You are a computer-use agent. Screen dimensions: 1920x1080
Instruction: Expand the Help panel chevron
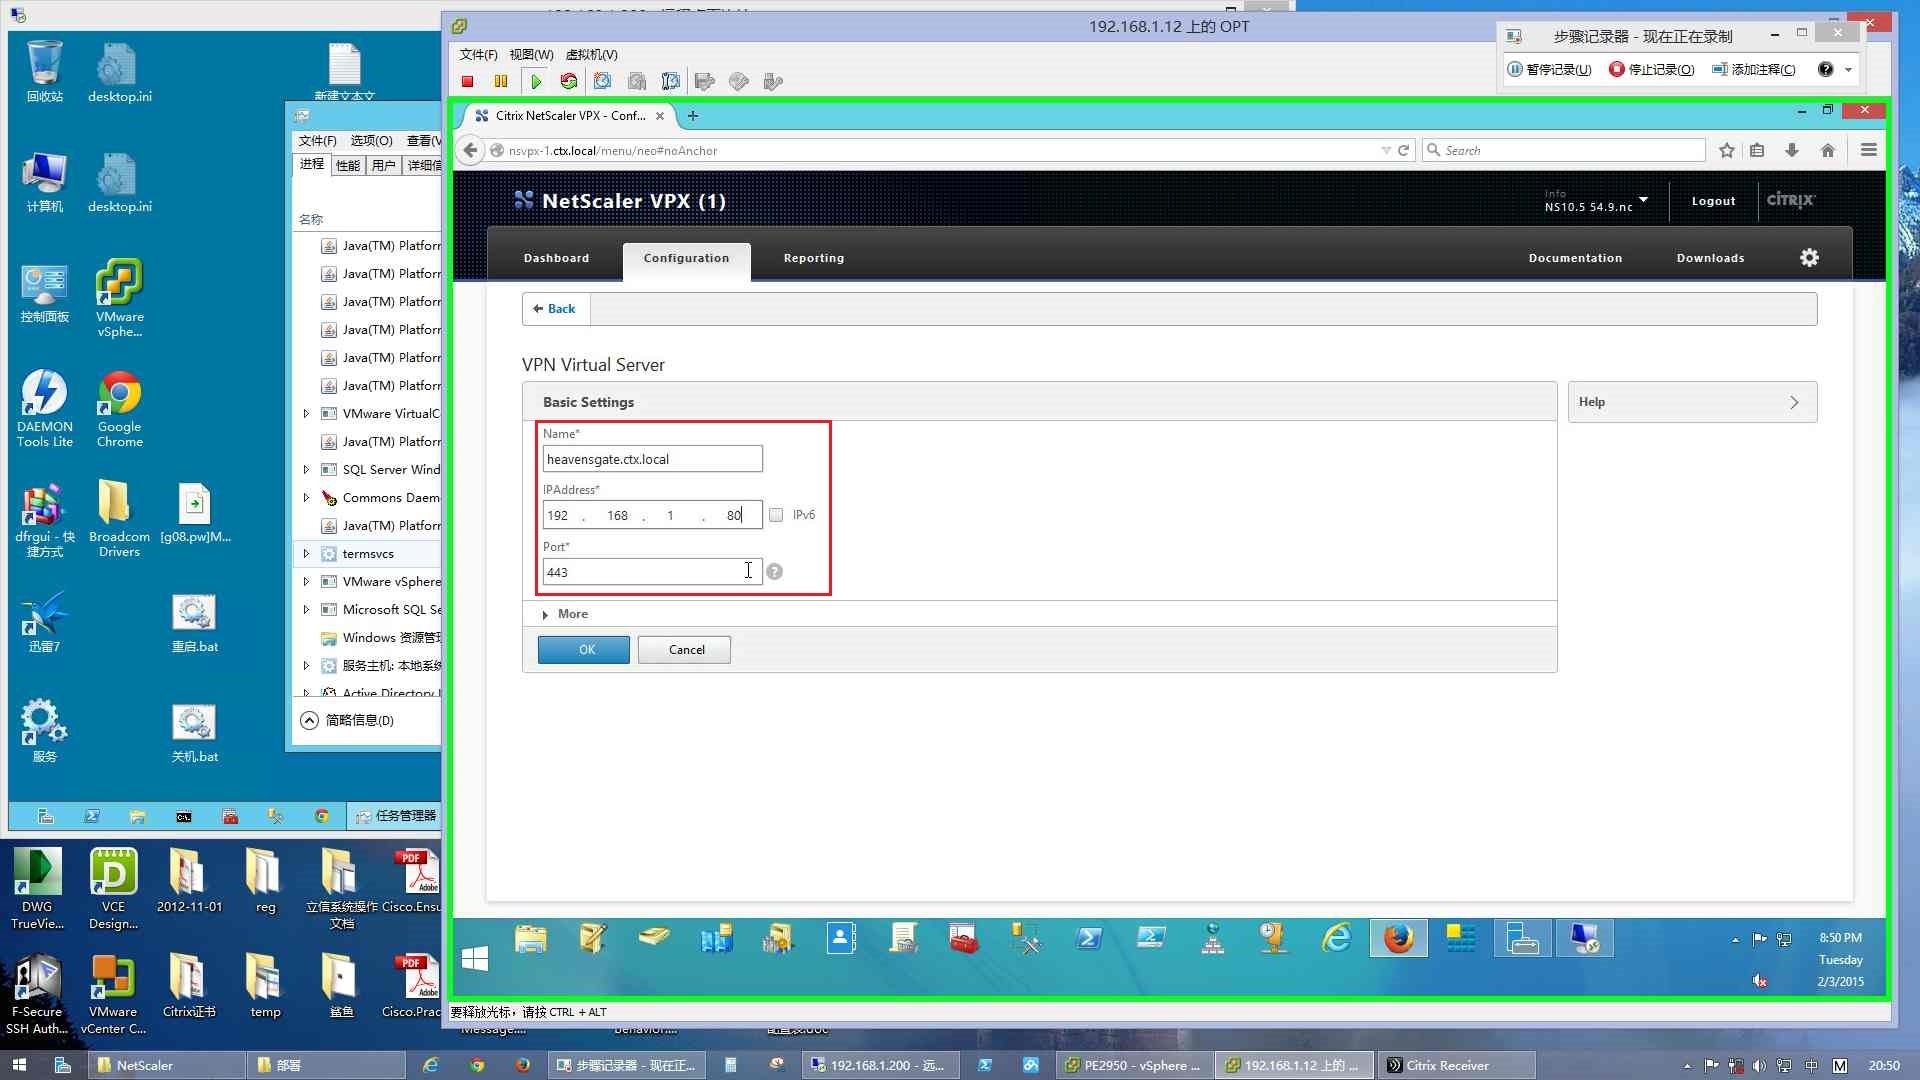1794,403
